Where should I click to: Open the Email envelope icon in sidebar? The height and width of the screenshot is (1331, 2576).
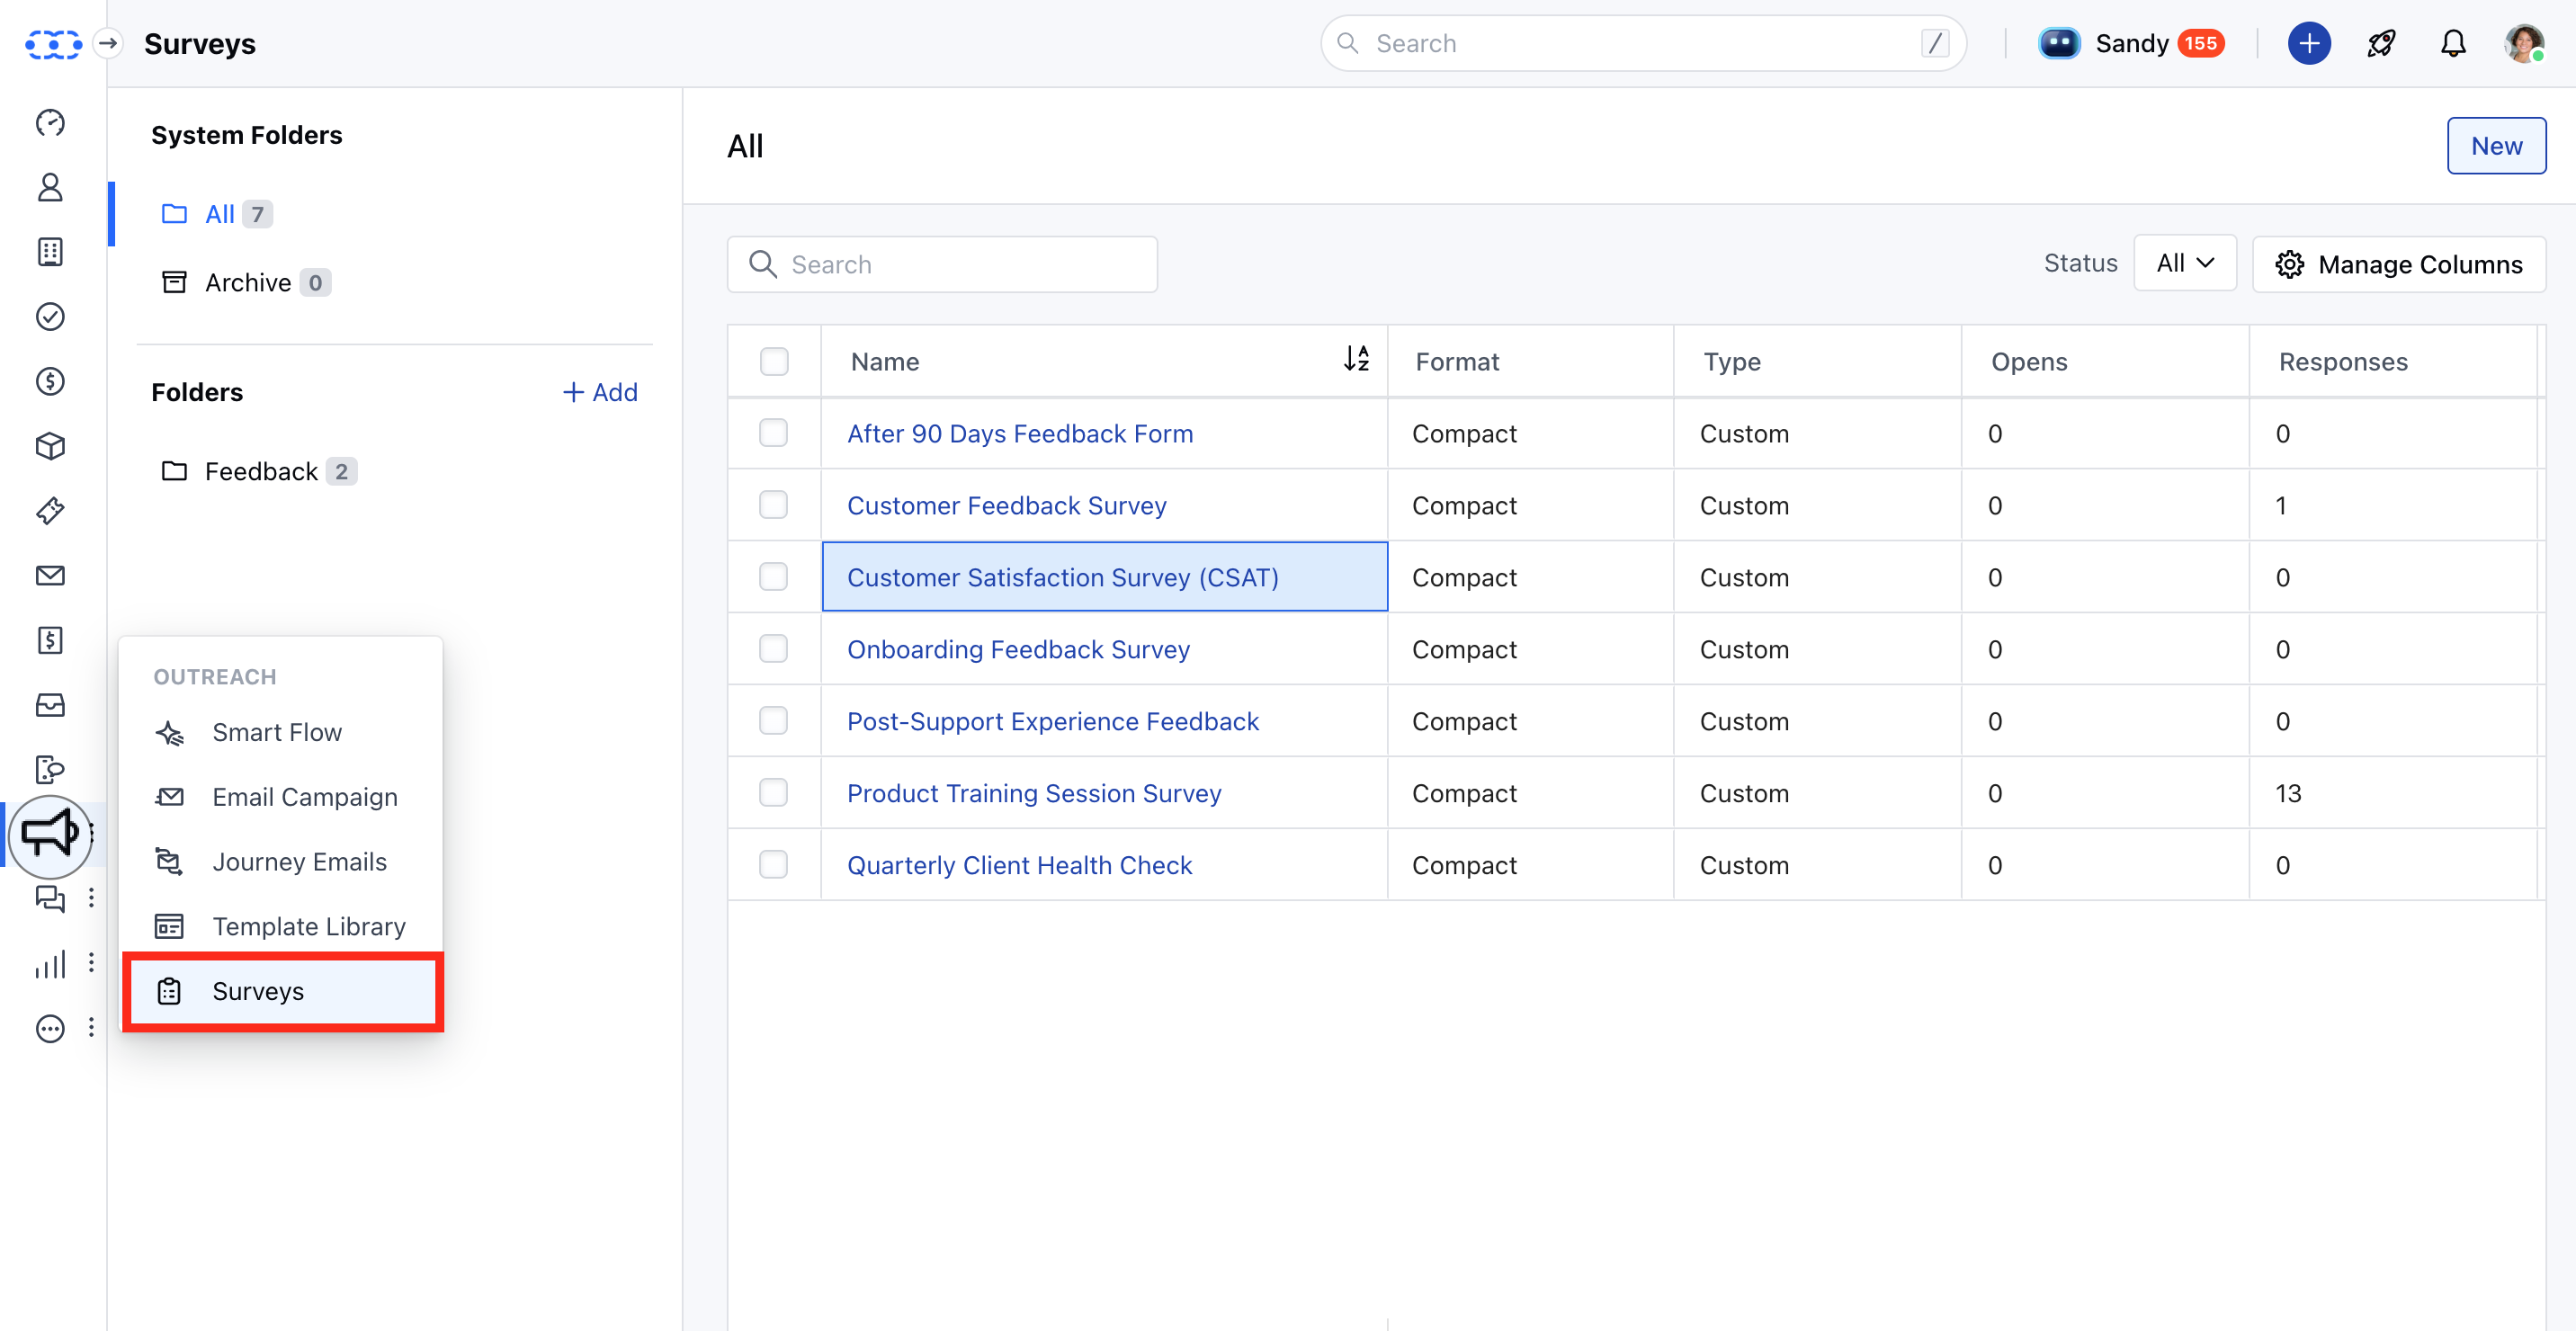[50, 576]
